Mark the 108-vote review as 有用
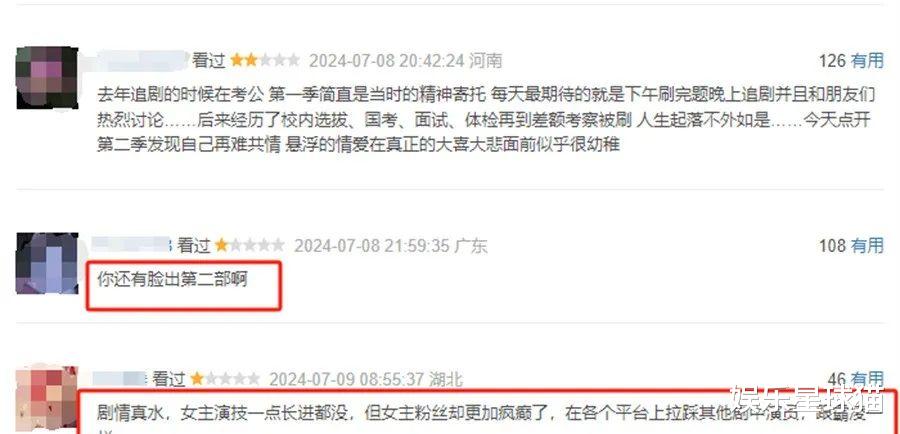 pos(867,246)
